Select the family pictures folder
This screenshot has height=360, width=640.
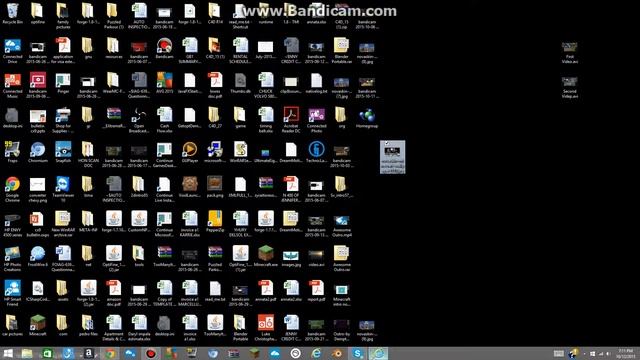[x=63, y=16]
